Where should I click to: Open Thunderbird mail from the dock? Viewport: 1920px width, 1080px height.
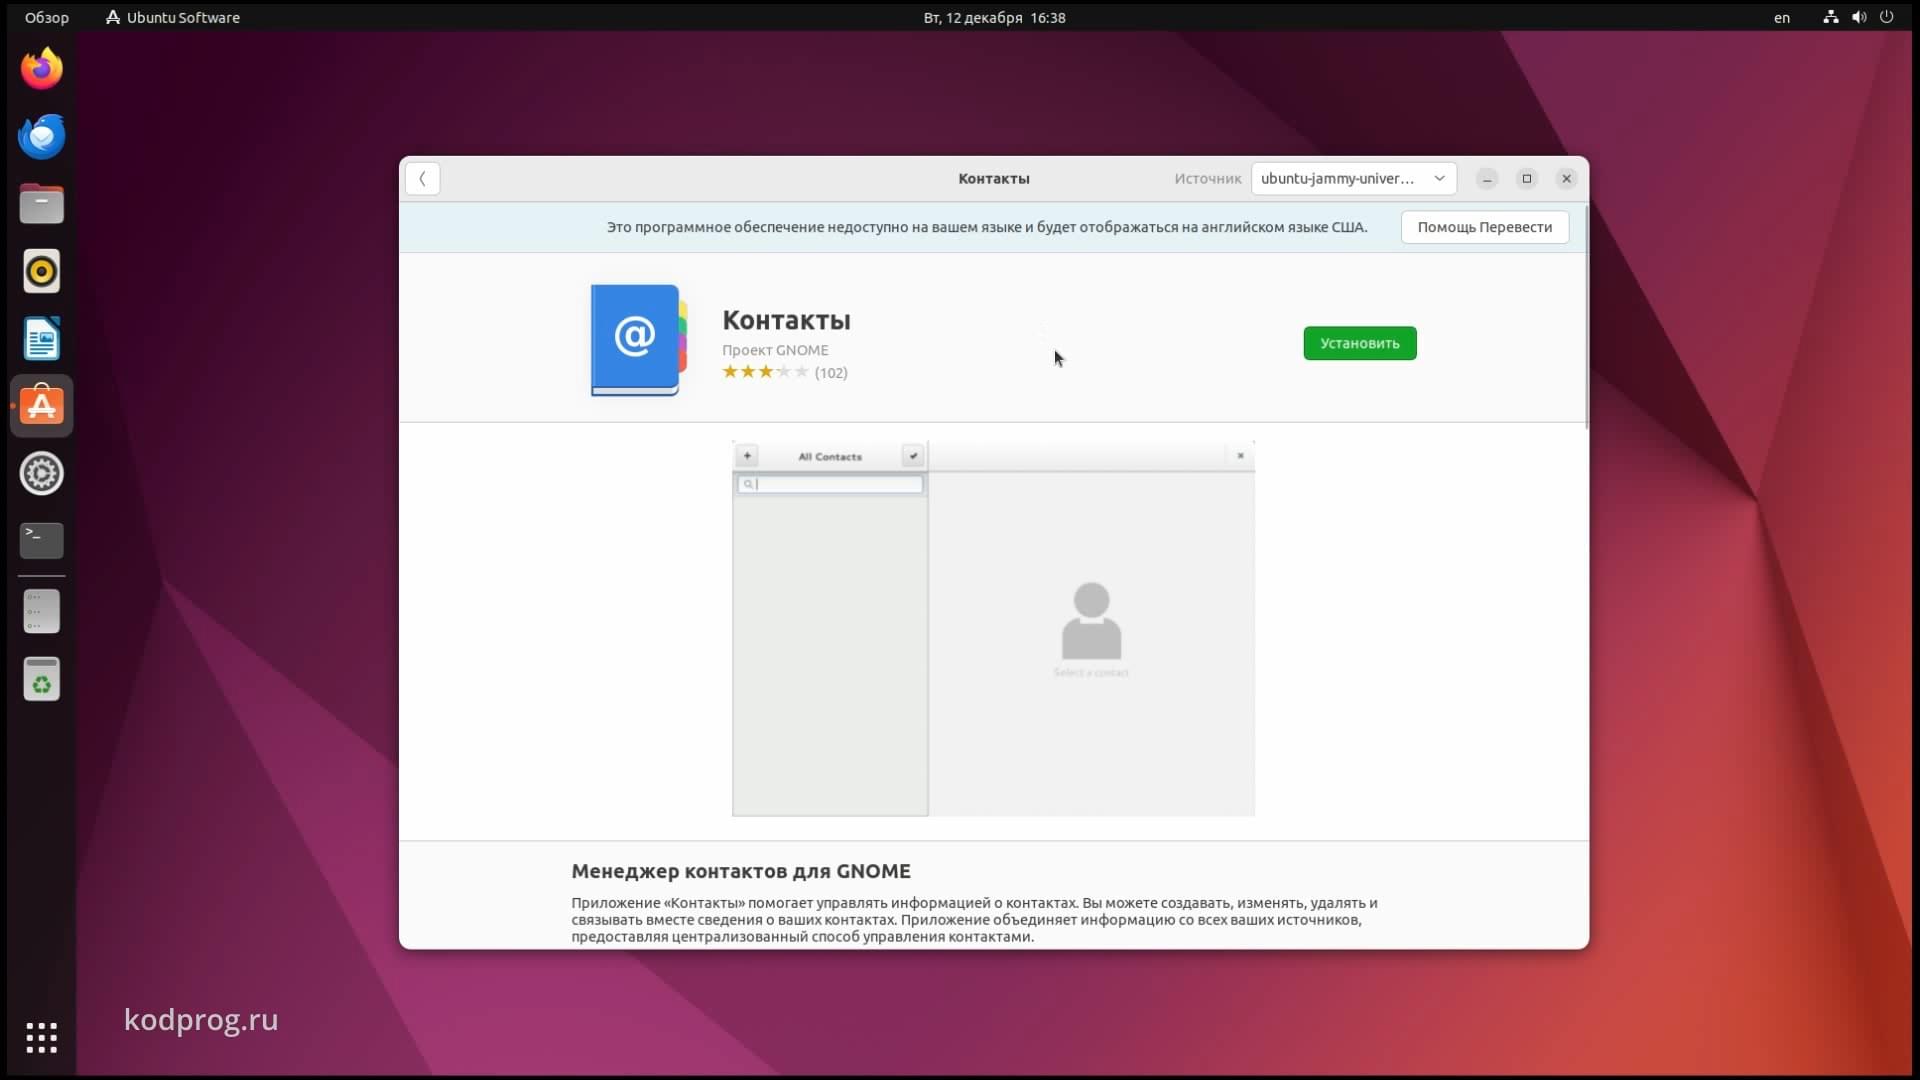tap(42, 136)
